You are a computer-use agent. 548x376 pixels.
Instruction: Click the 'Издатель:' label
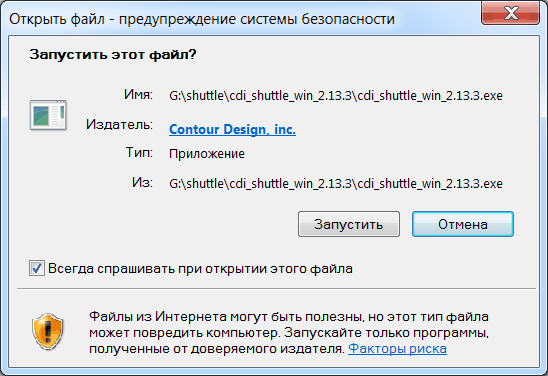(119, 124)
